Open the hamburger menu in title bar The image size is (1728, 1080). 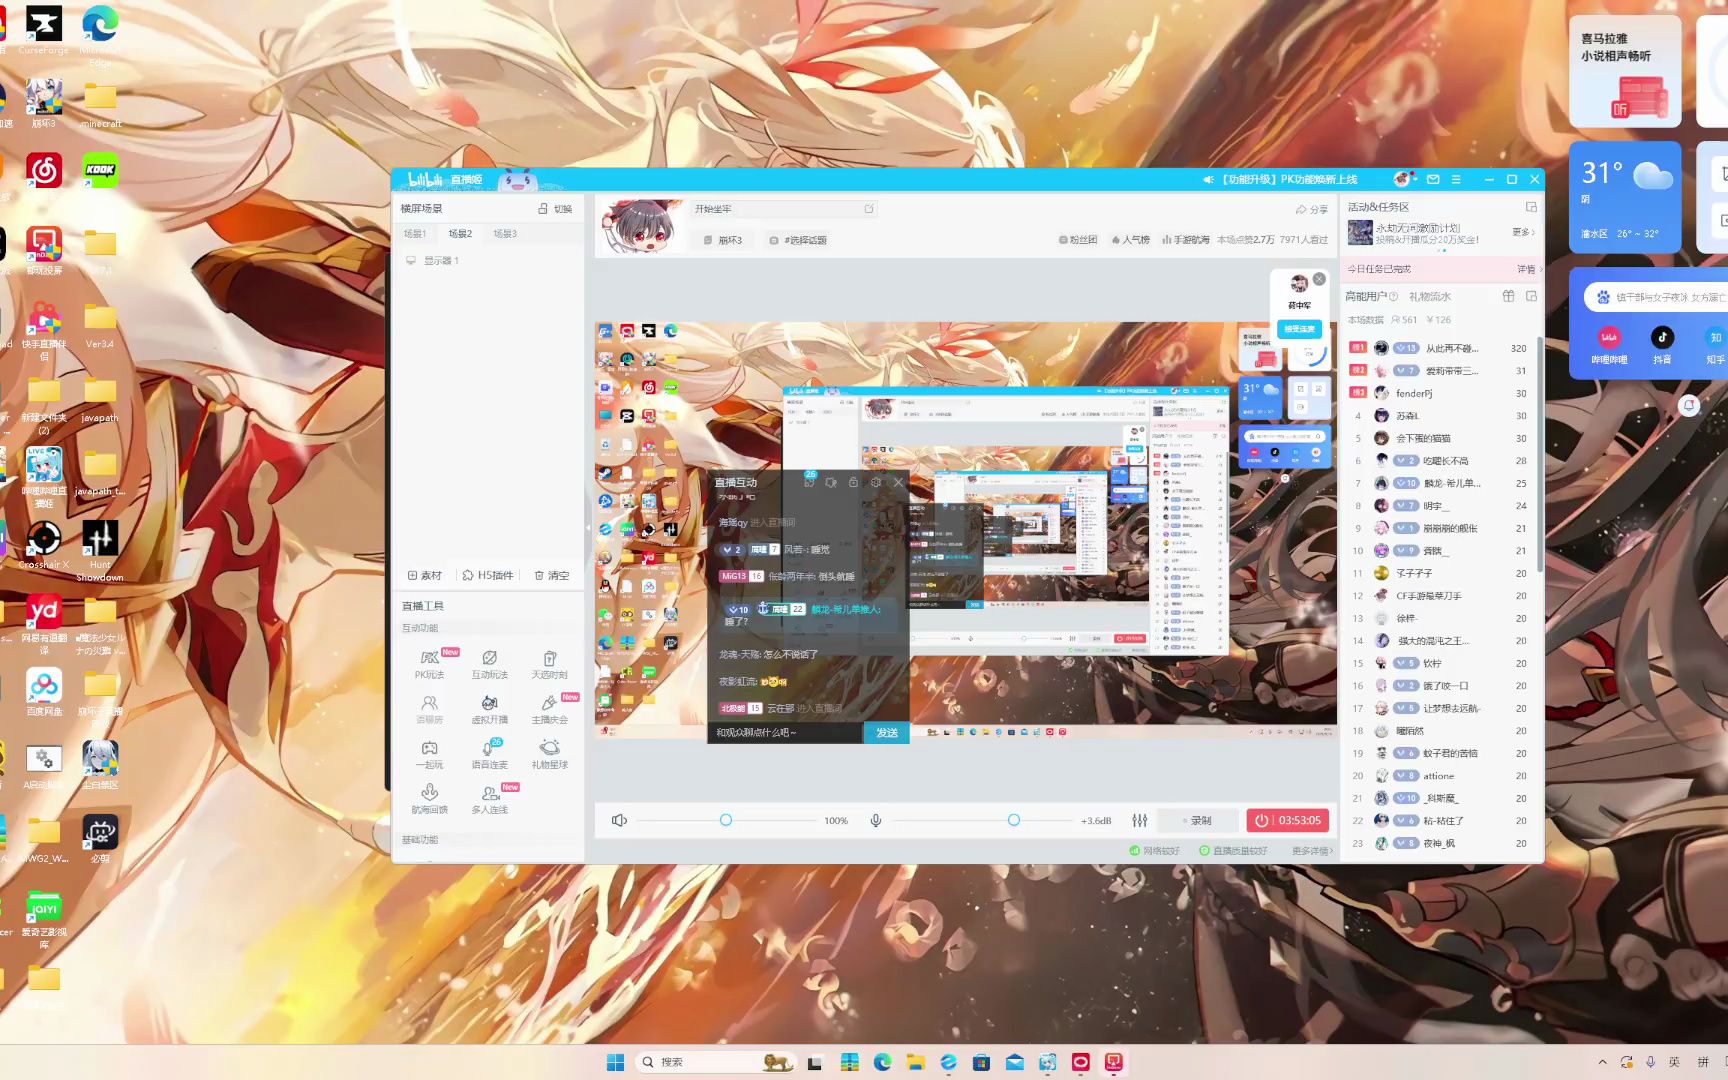coord(1456,179)
